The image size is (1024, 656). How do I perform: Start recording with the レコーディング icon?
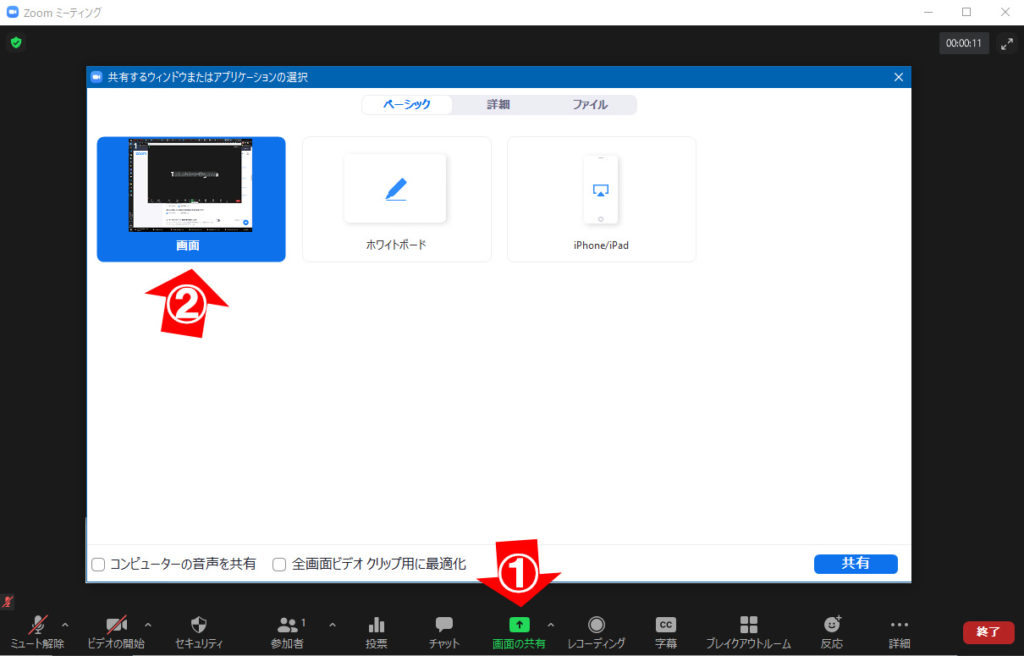click(596, 625)
